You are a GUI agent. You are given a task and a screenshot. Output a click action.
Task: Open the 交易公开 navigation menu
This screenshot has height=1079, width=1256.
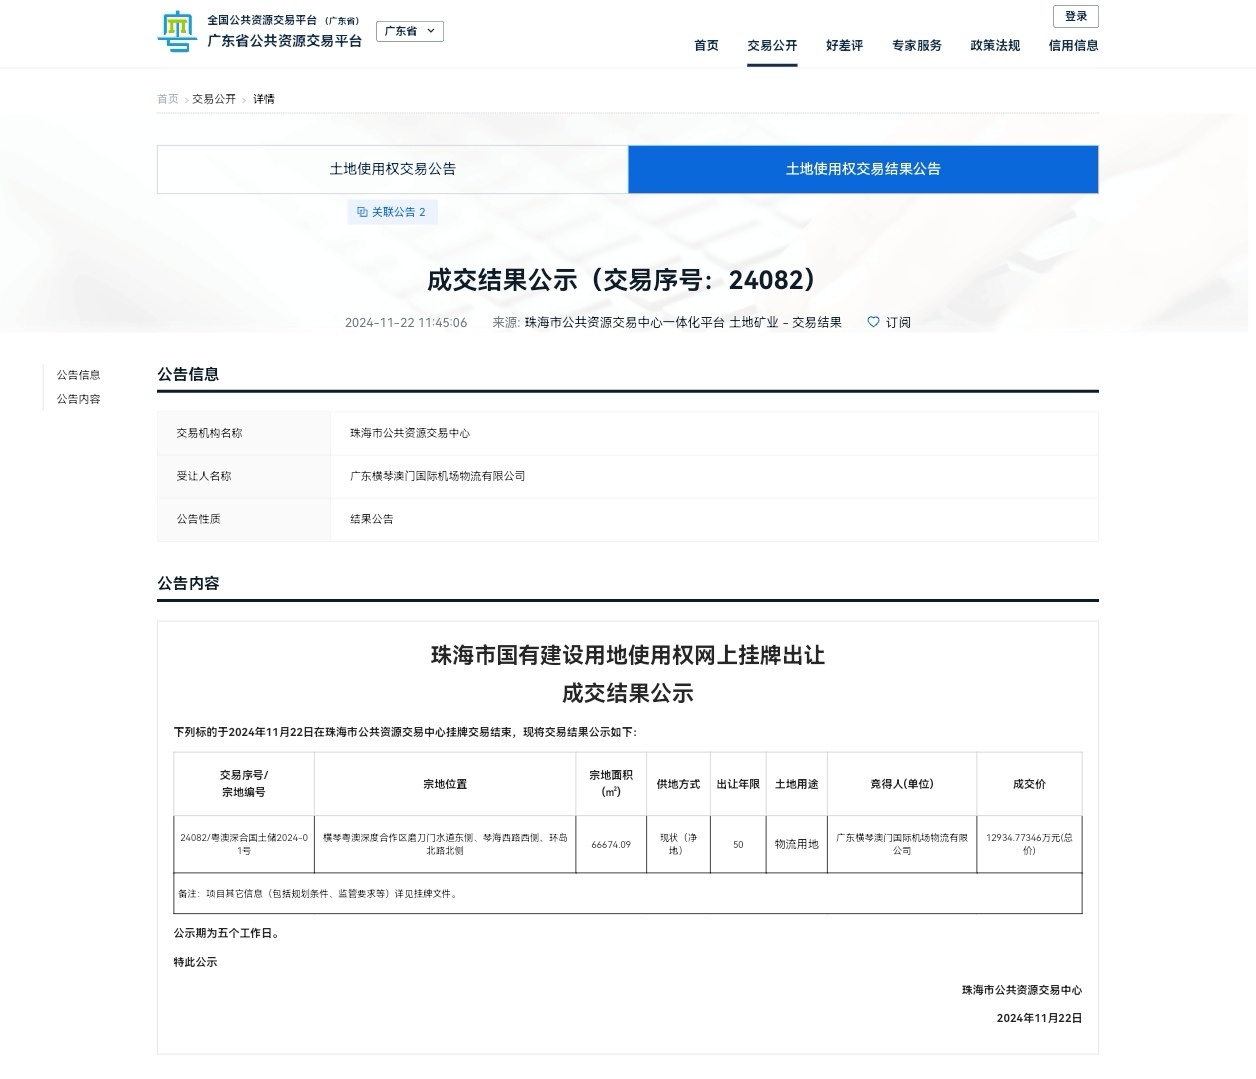[772, 45]
